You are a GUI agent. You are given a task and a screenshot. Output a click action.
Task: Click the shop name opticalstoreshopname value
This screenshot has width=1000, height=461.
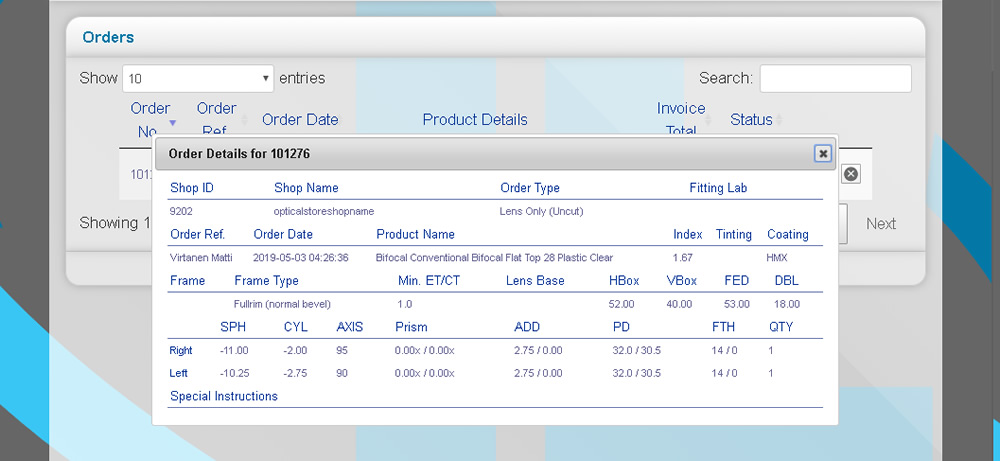tap(323, 211)
